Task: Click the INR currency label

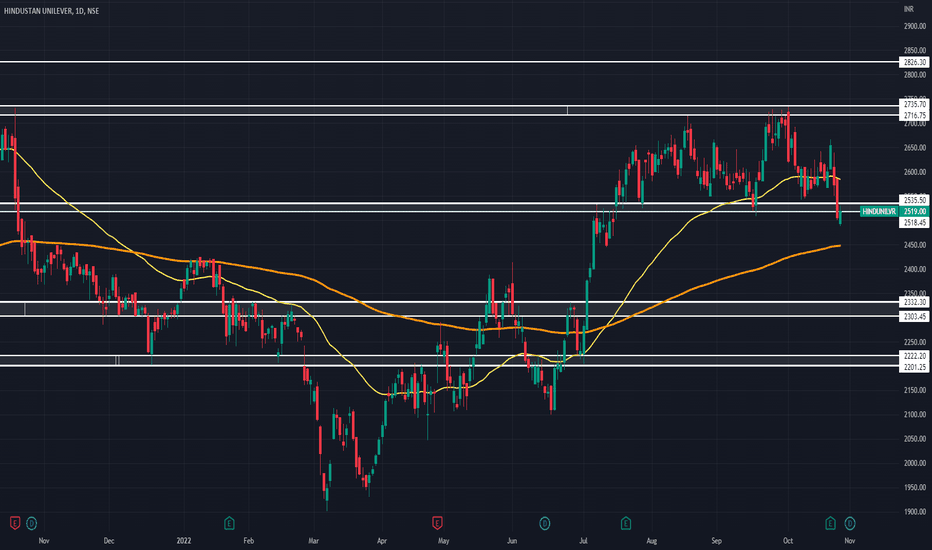Action: [x=909, y=9]
